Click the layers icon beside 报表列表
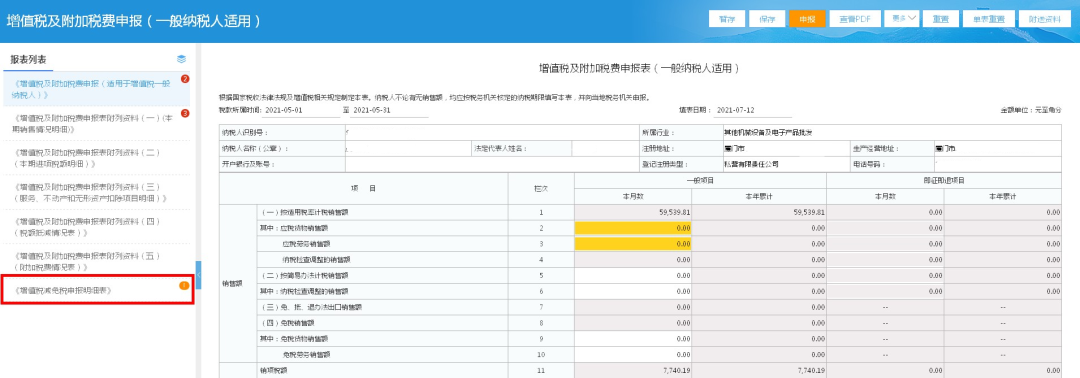The height and width of the screenshot is (378, 1080). point(182,59)
